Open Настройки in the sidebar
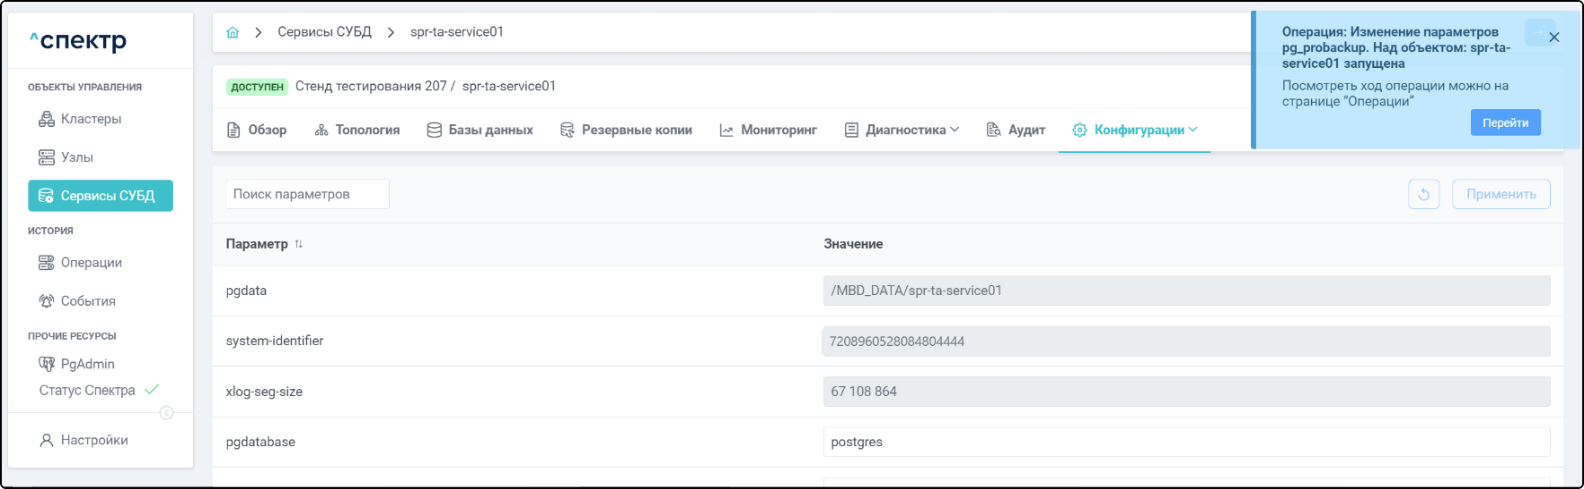The height and width of the screenshot is (489, 1584). pos(93,440)
